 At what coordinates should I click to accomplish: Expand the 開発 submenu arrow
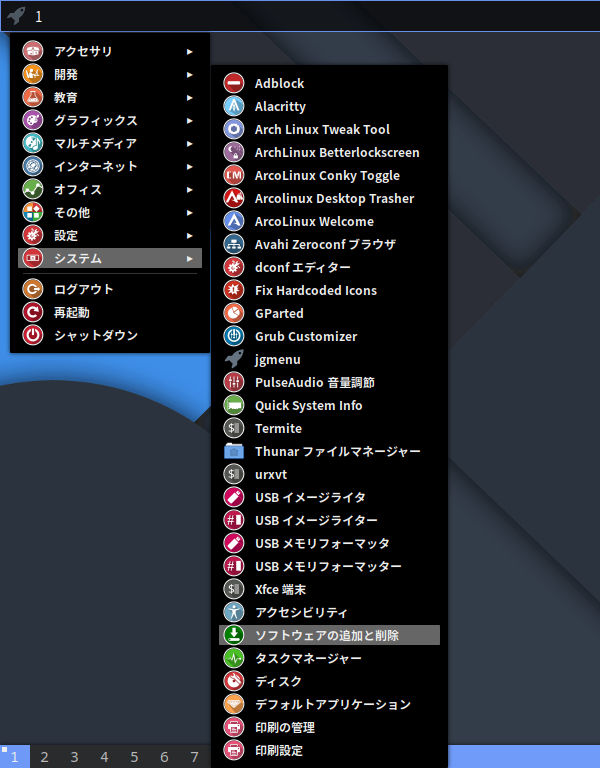(190, 74)
